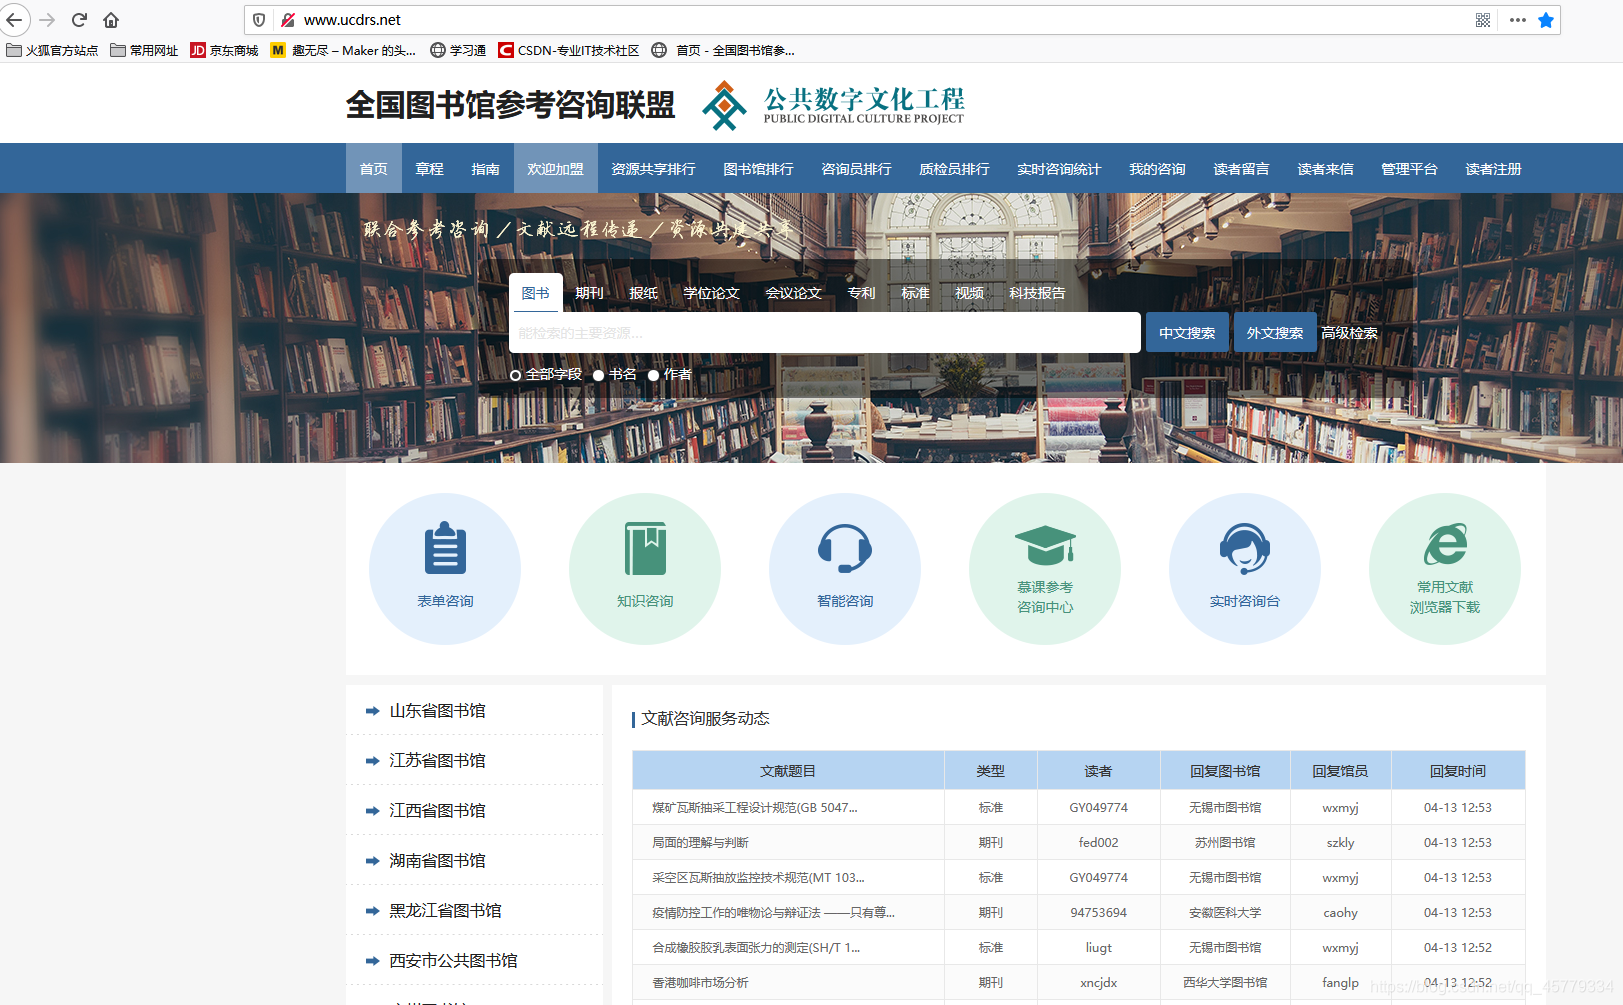1623x1005 pixels.
Task: Switch to the 期刊 search tab
Action: tap(590, 293)
